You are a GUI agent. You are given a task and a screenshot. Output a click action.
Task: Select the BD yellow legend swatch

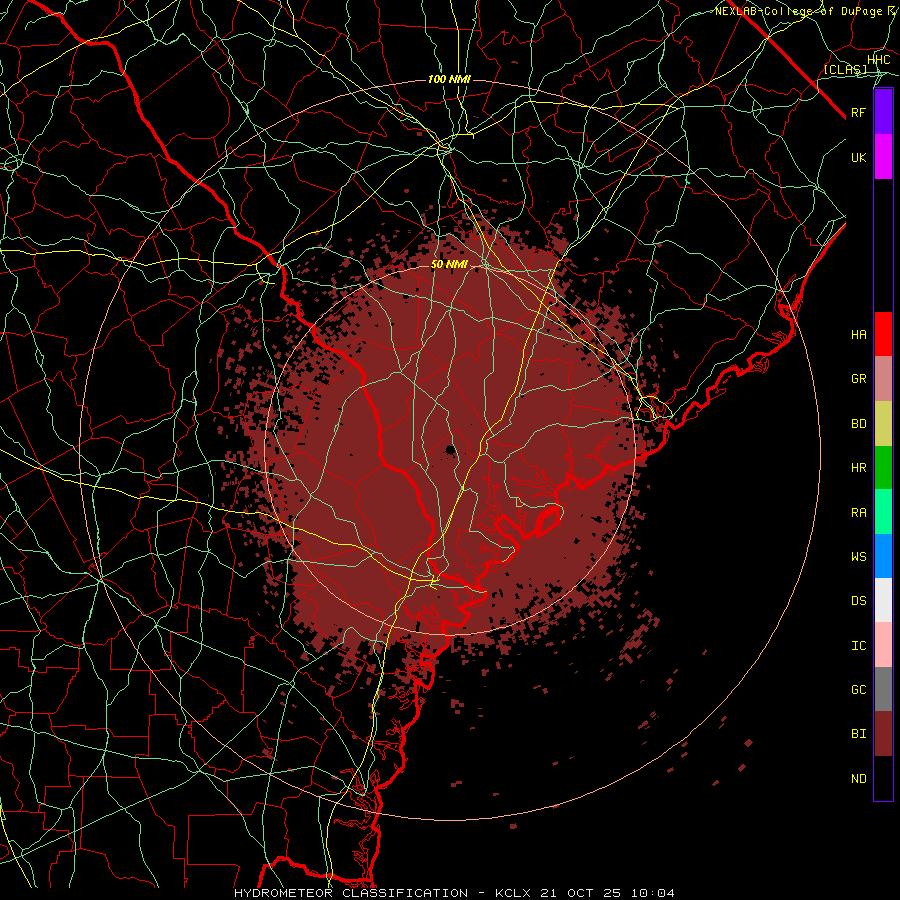883,424
